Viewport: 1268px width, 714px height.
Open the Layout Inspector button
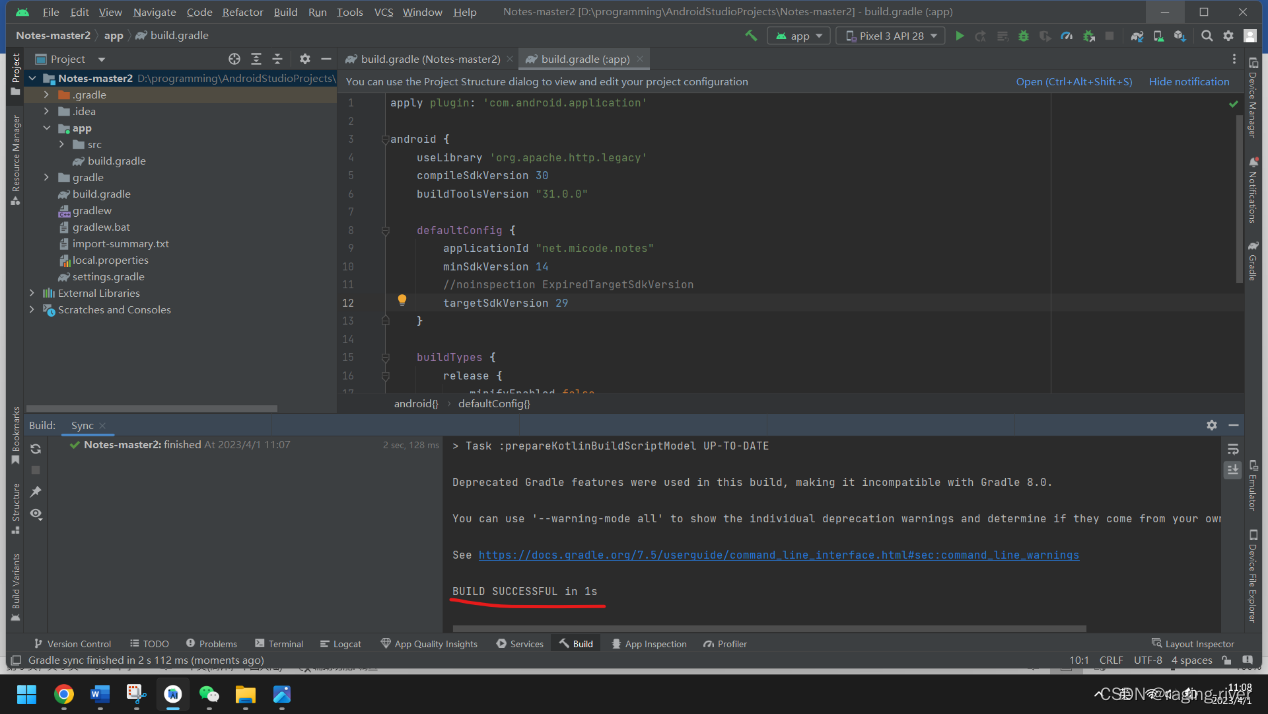point(1193,644)
